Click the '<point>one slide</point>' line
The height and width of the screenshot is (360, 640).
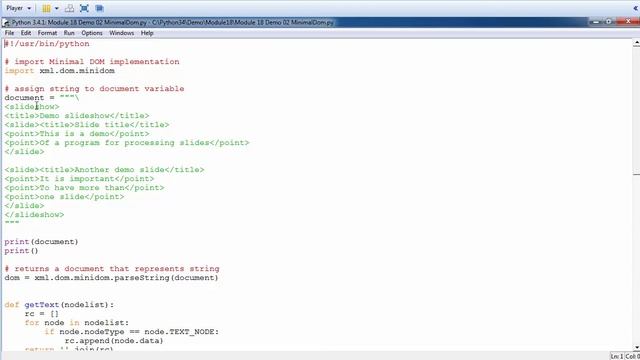pos(64,196)
